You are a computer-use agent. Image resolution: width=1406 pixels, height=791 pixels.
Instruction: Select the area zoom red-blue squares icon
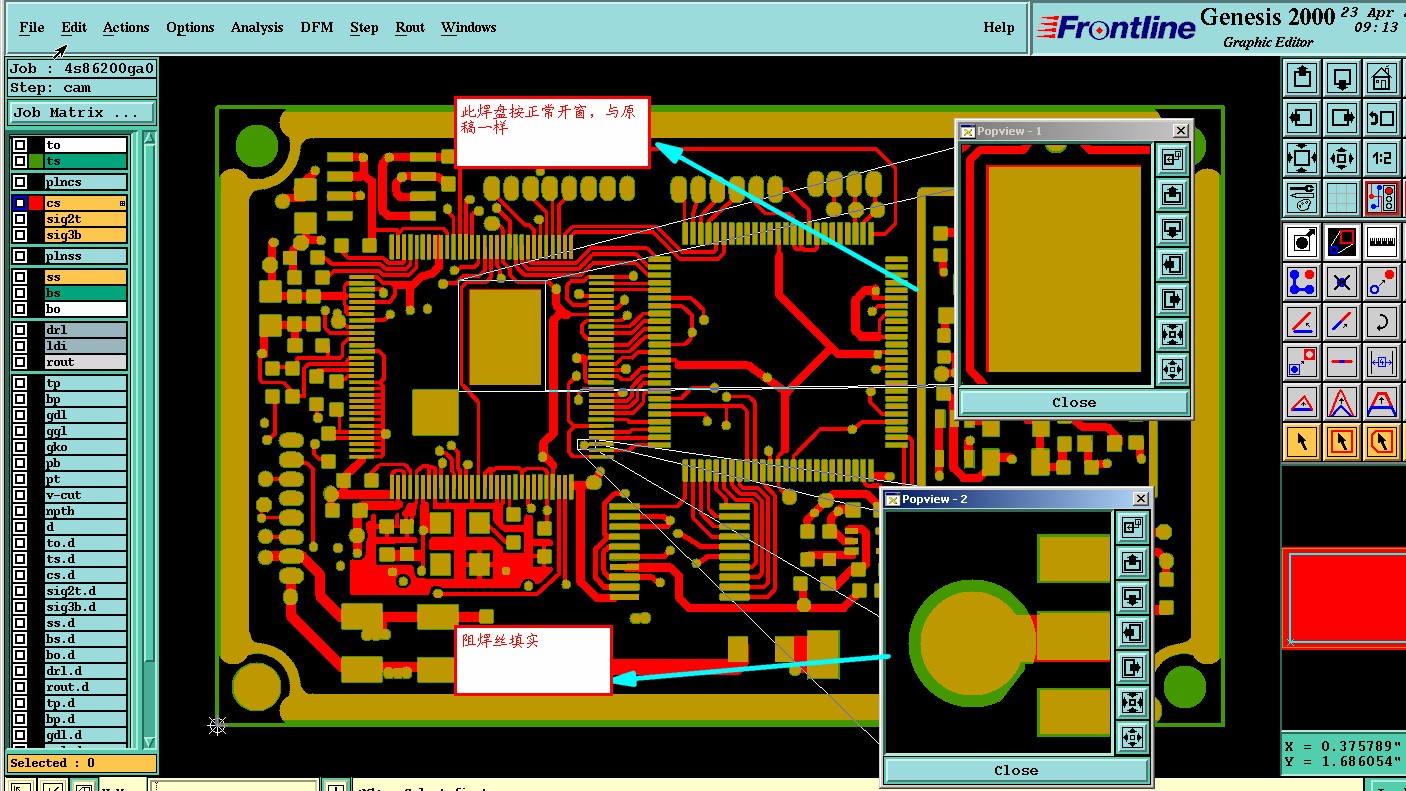(1341, 241)
